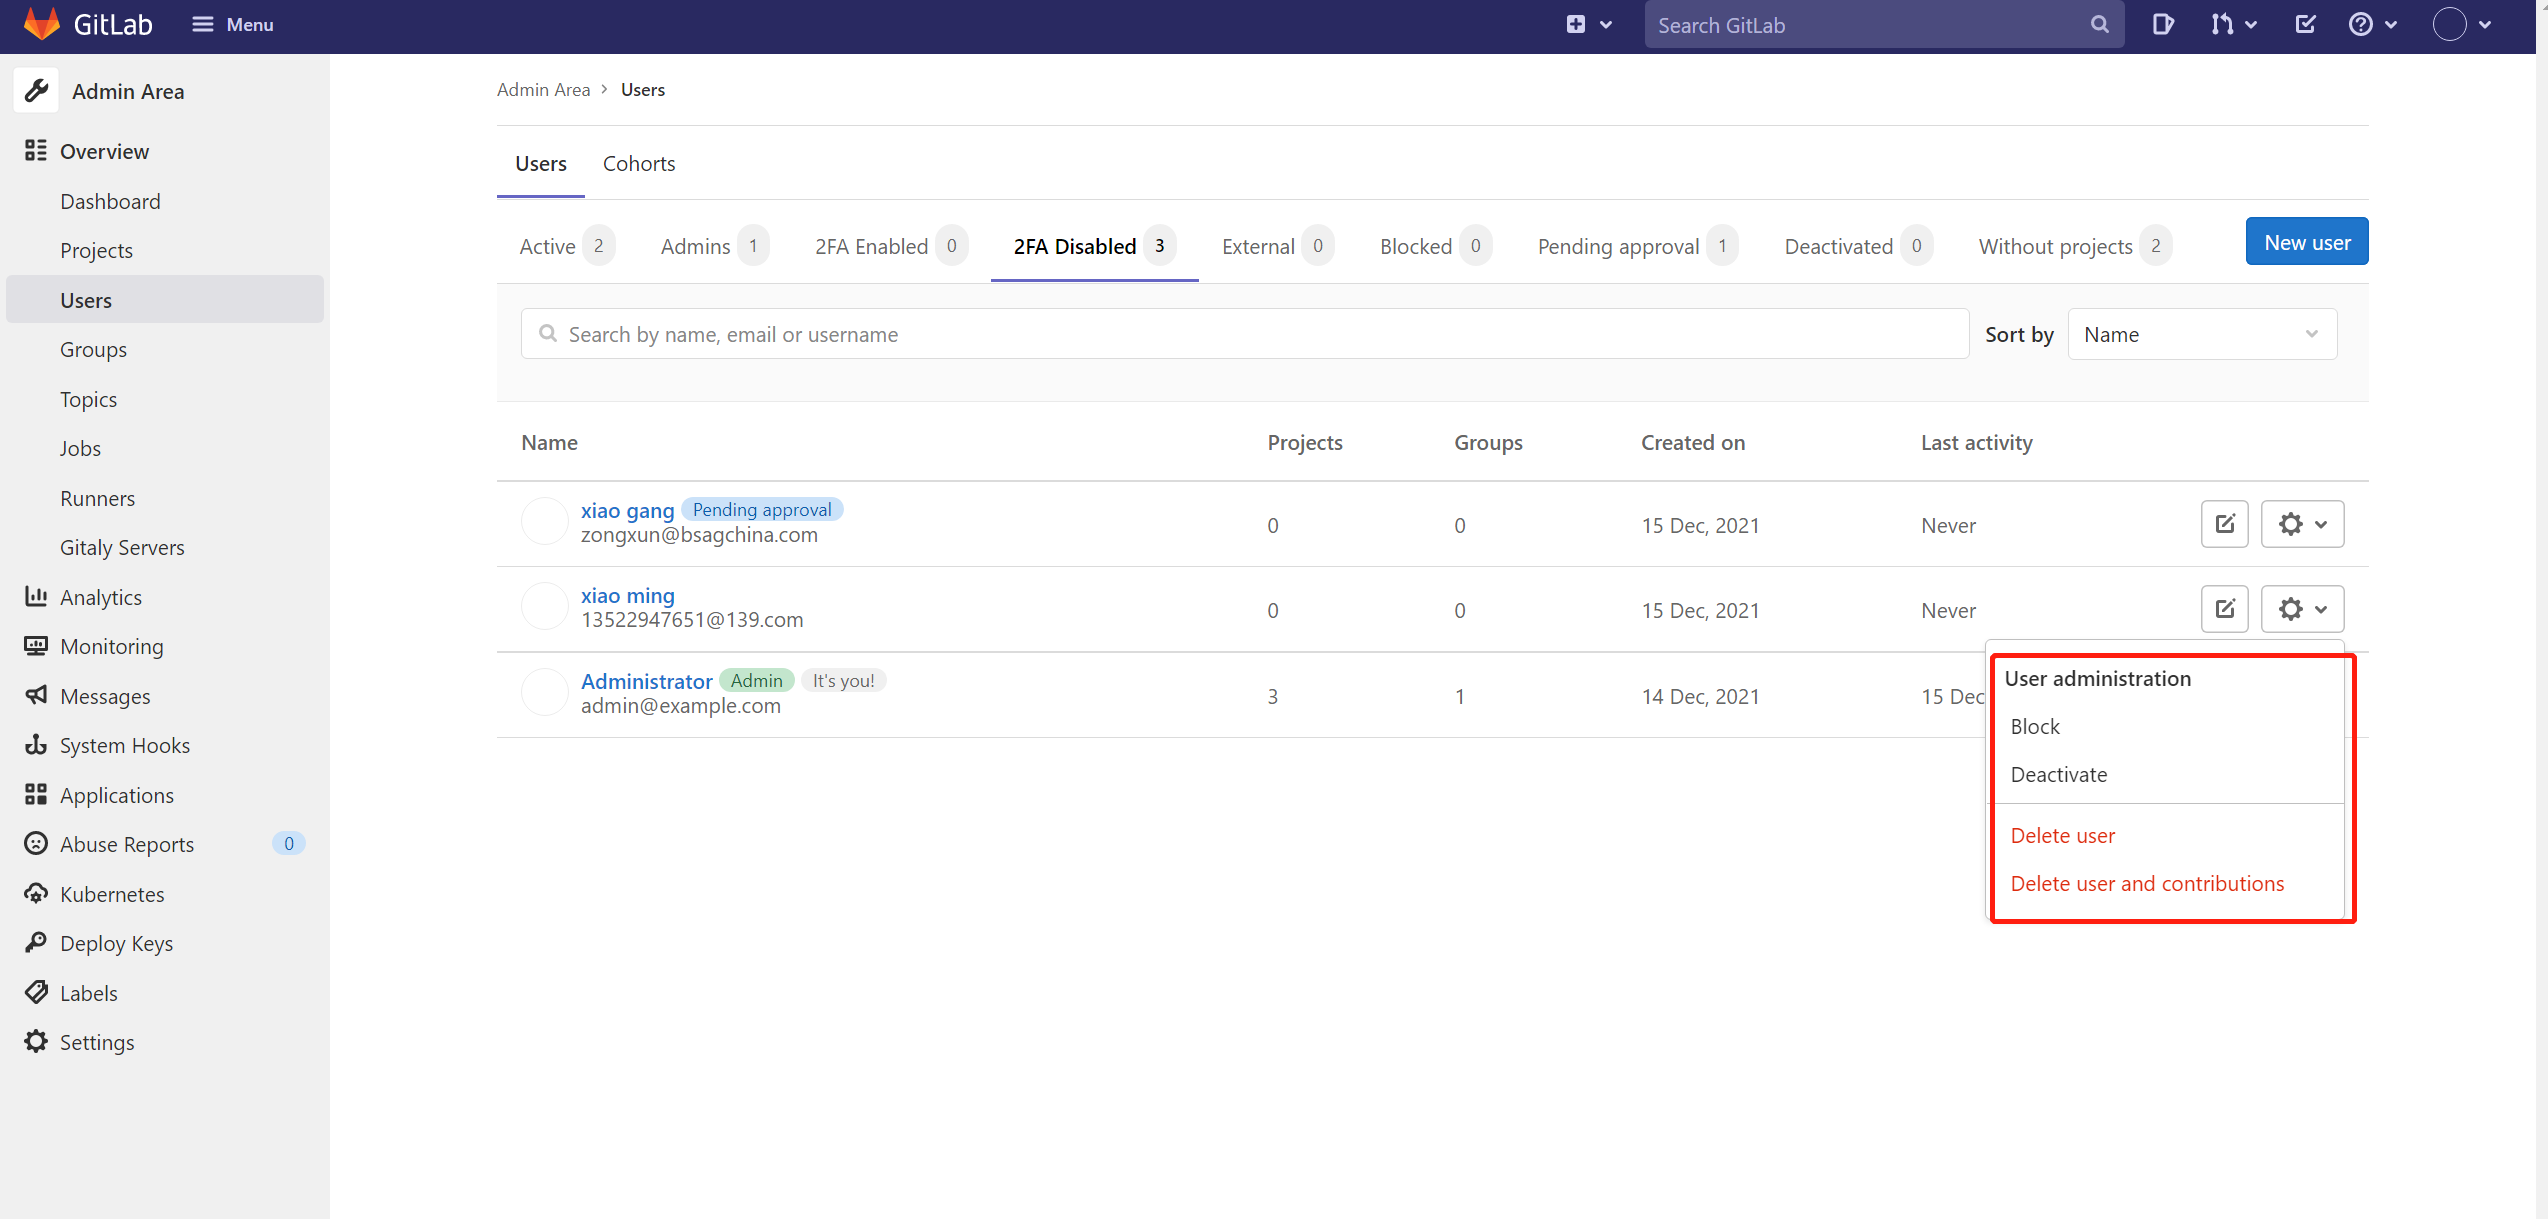
Task: Open the user avatar profile menu
Action: tap(2461, 25)
